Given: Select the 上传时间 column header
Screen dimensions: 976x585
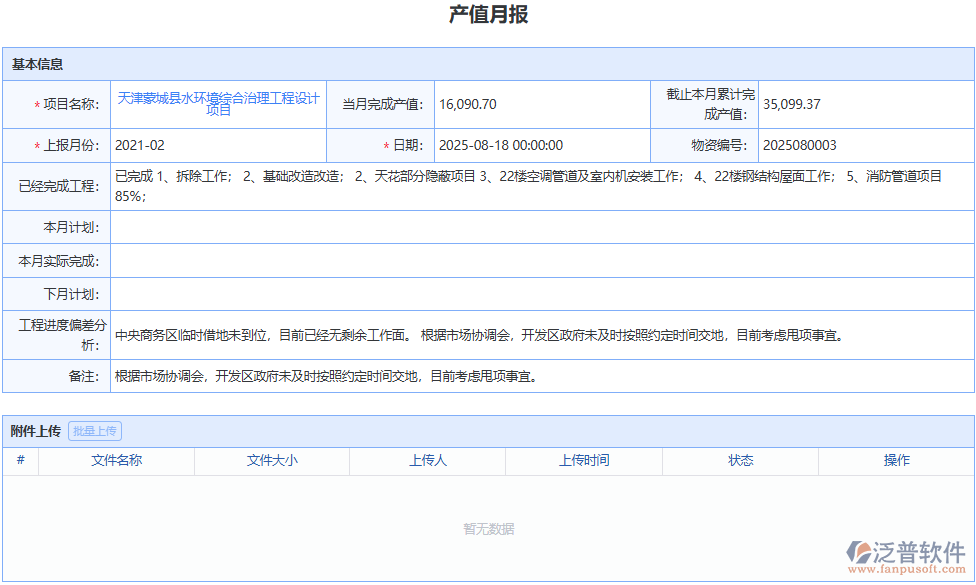Looking at the screenshot, I should pyautogui.click(x=584, y=461).
